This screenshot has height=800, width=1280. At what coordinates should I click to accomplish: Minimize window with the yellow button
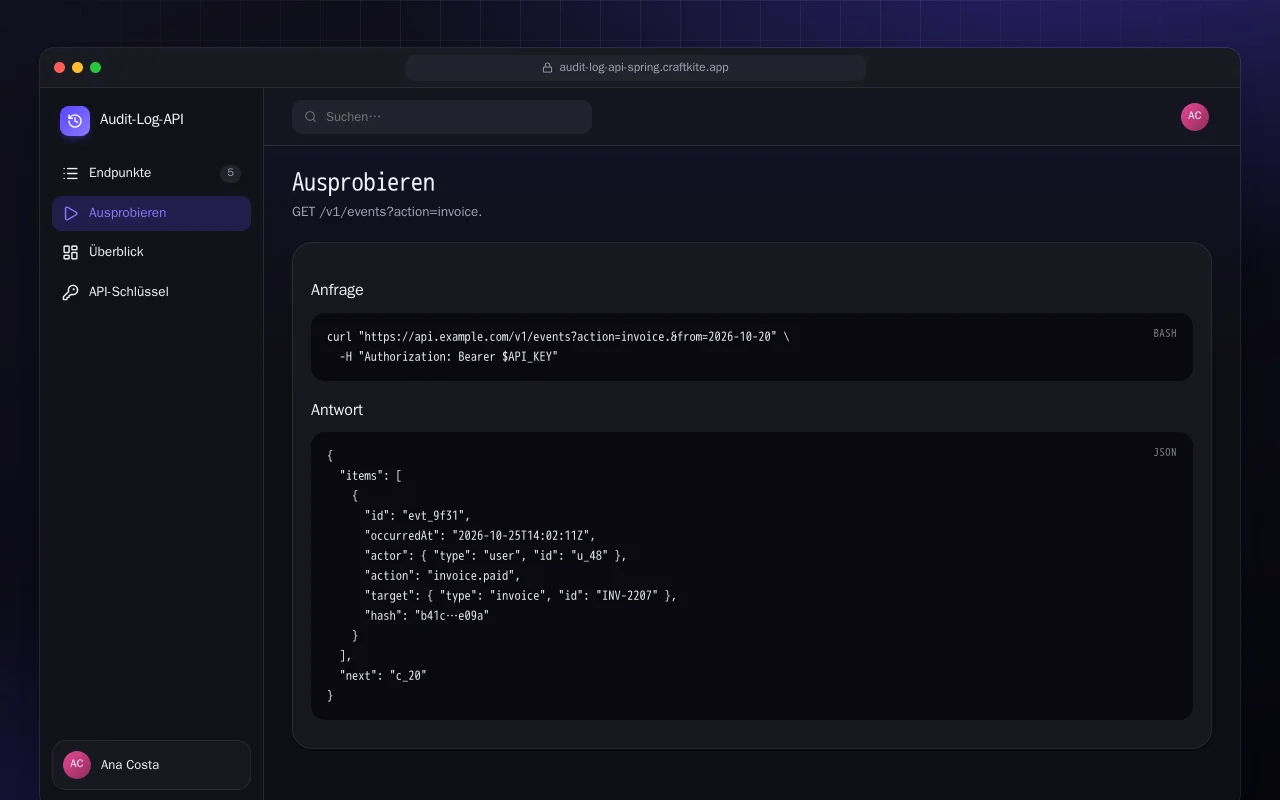coord(77,68)
